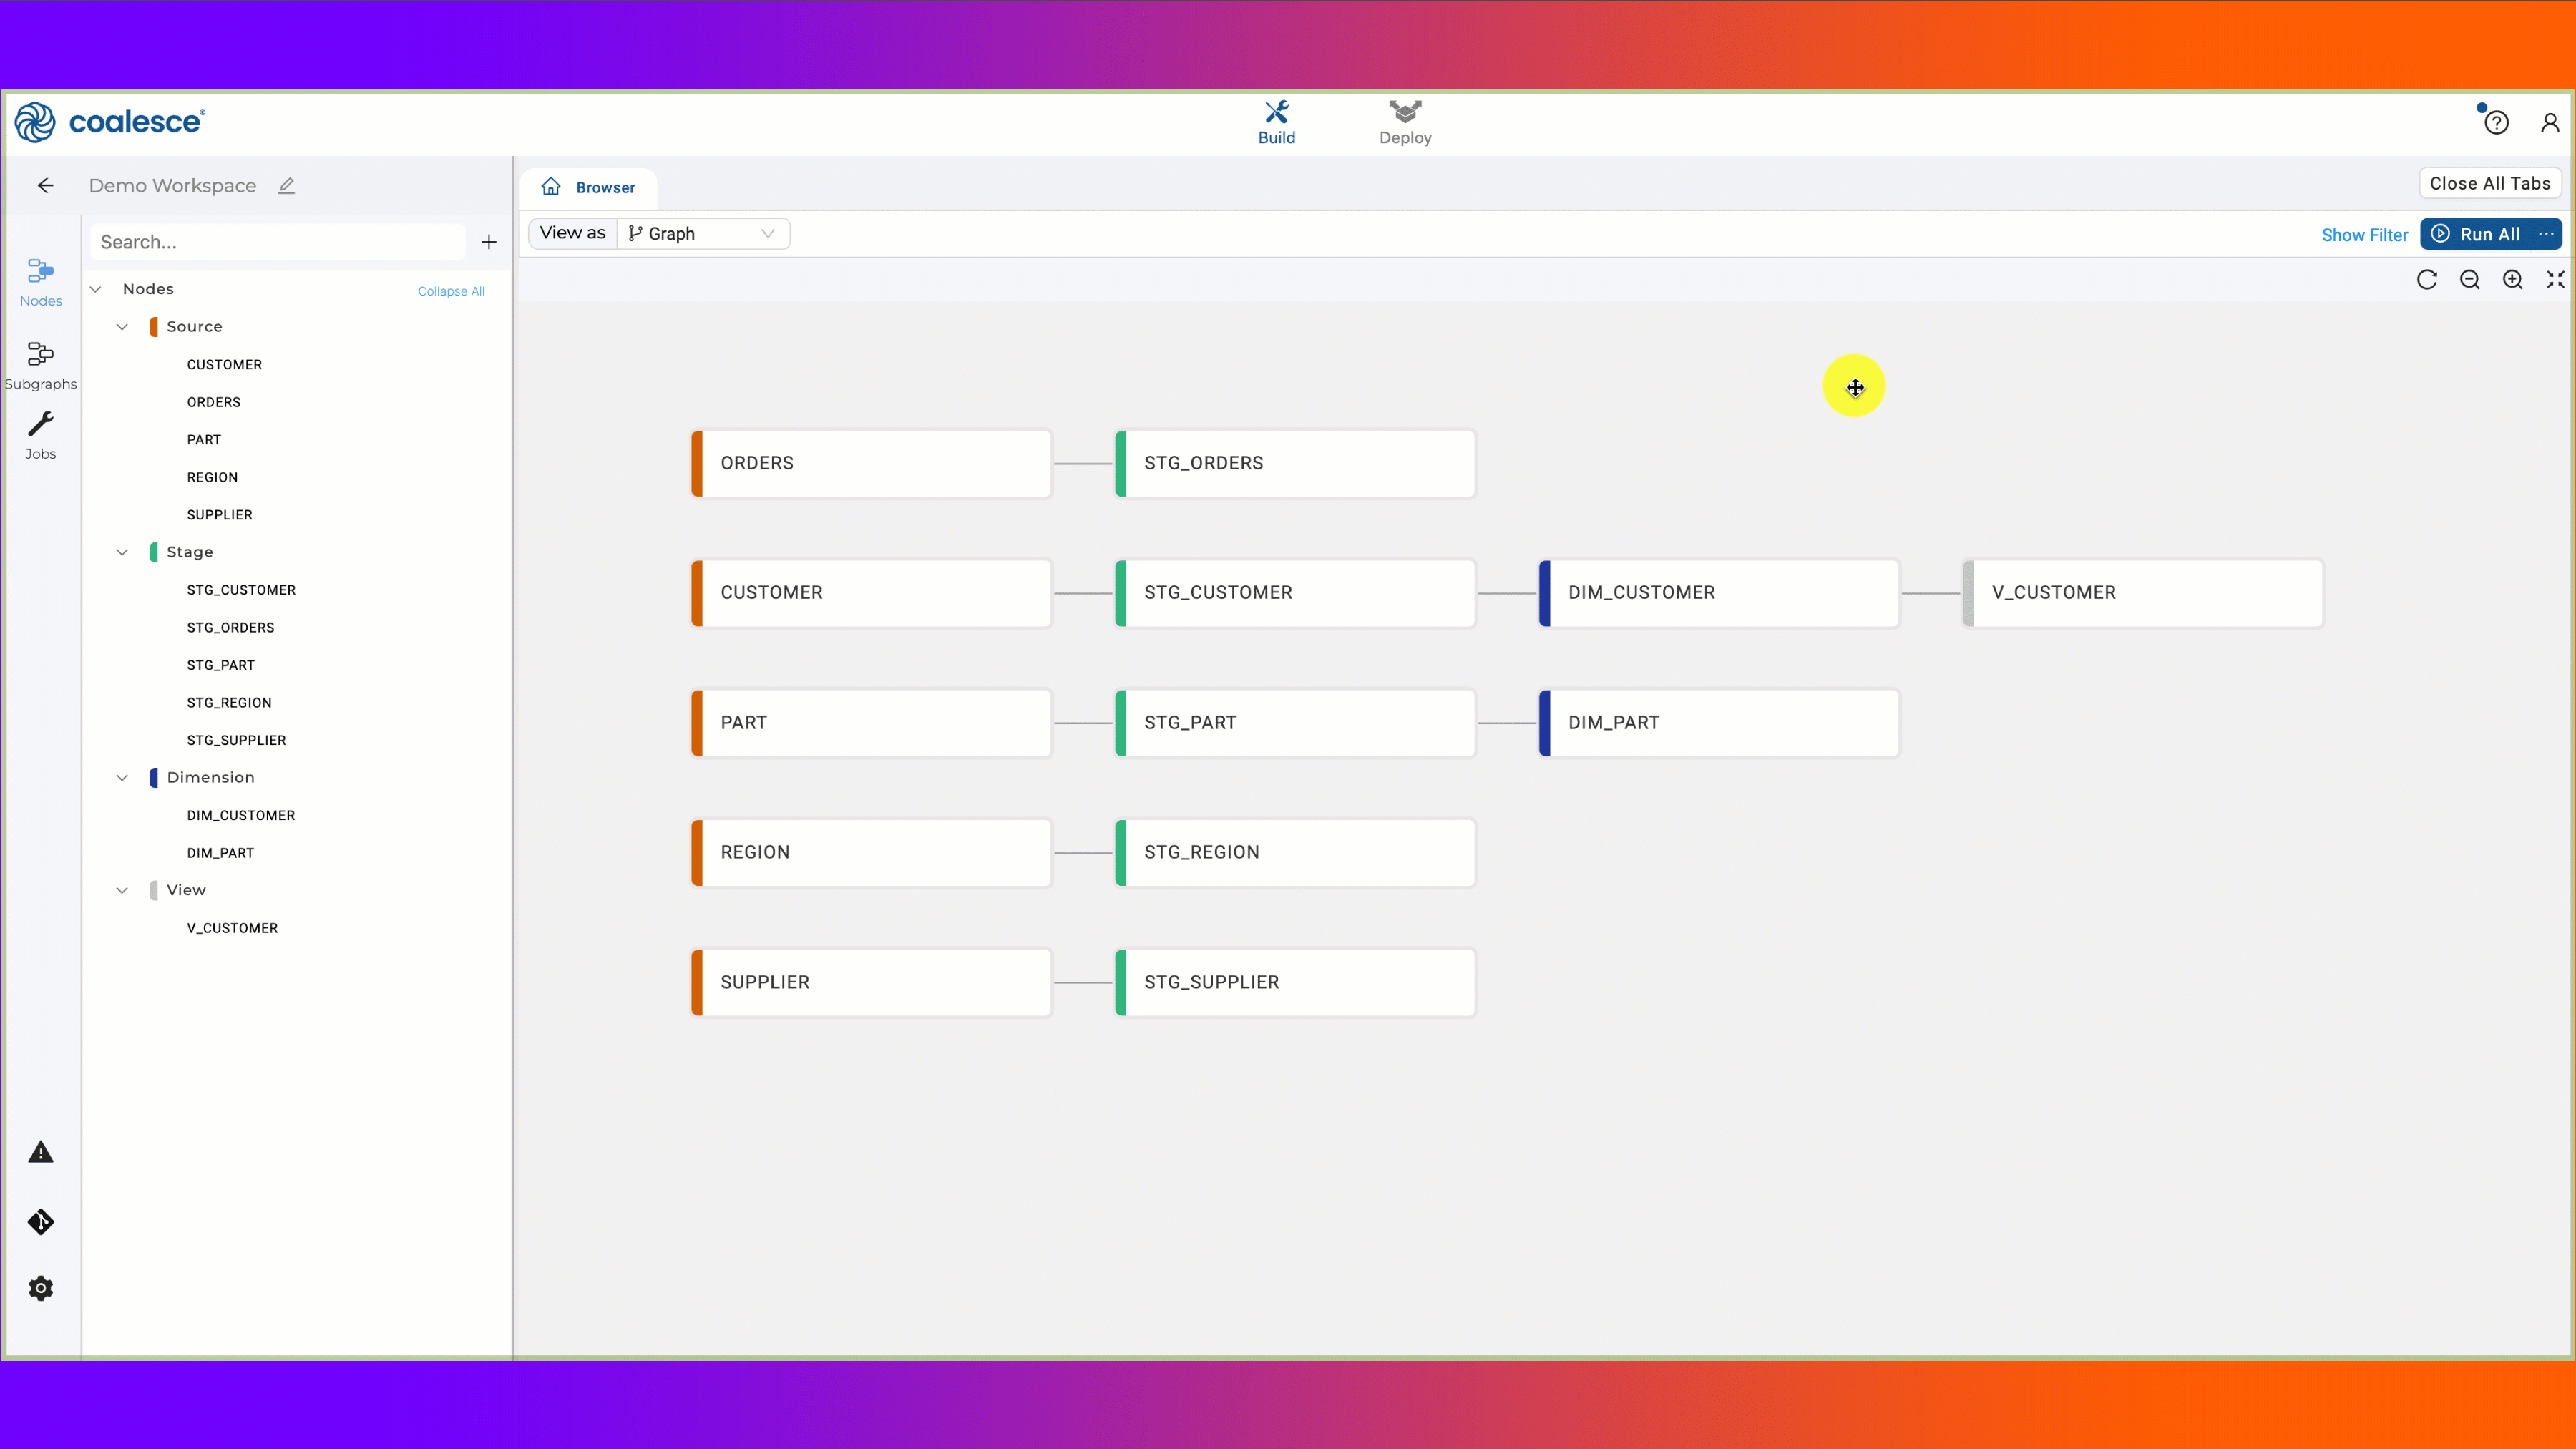This screenshot has width=2576, height=1449.
Task: Open the Subgraphs sidebar panel
Action: [x=41, y=366]
